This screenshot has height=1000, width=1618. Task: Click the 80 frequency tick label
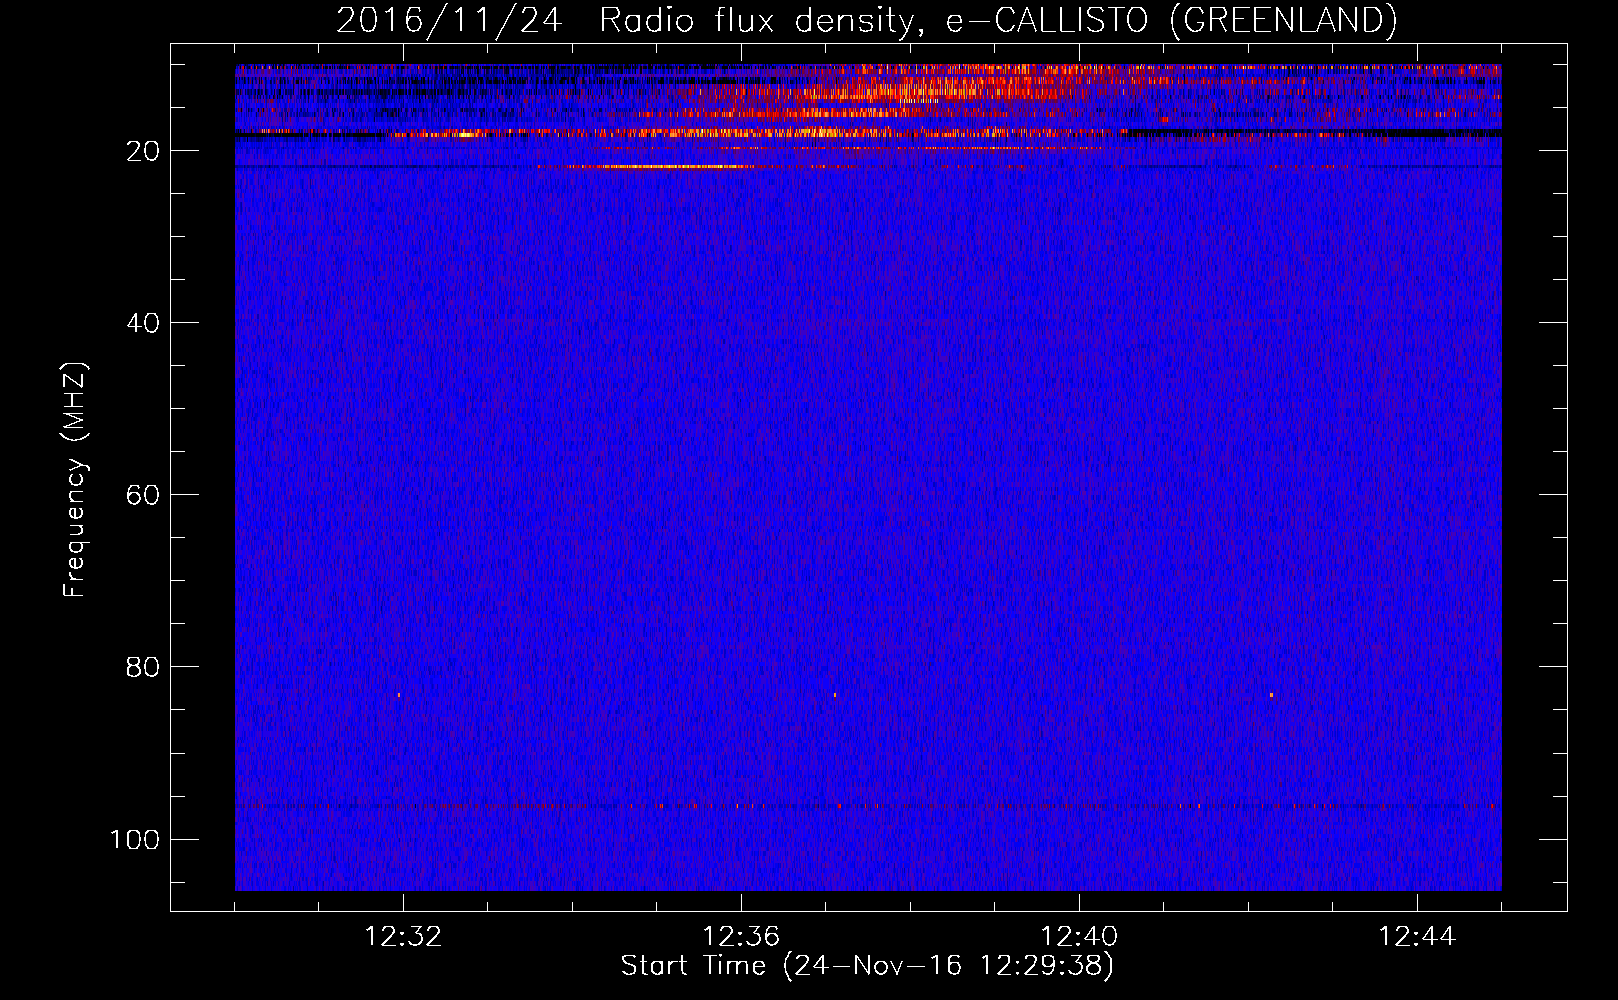143,667
